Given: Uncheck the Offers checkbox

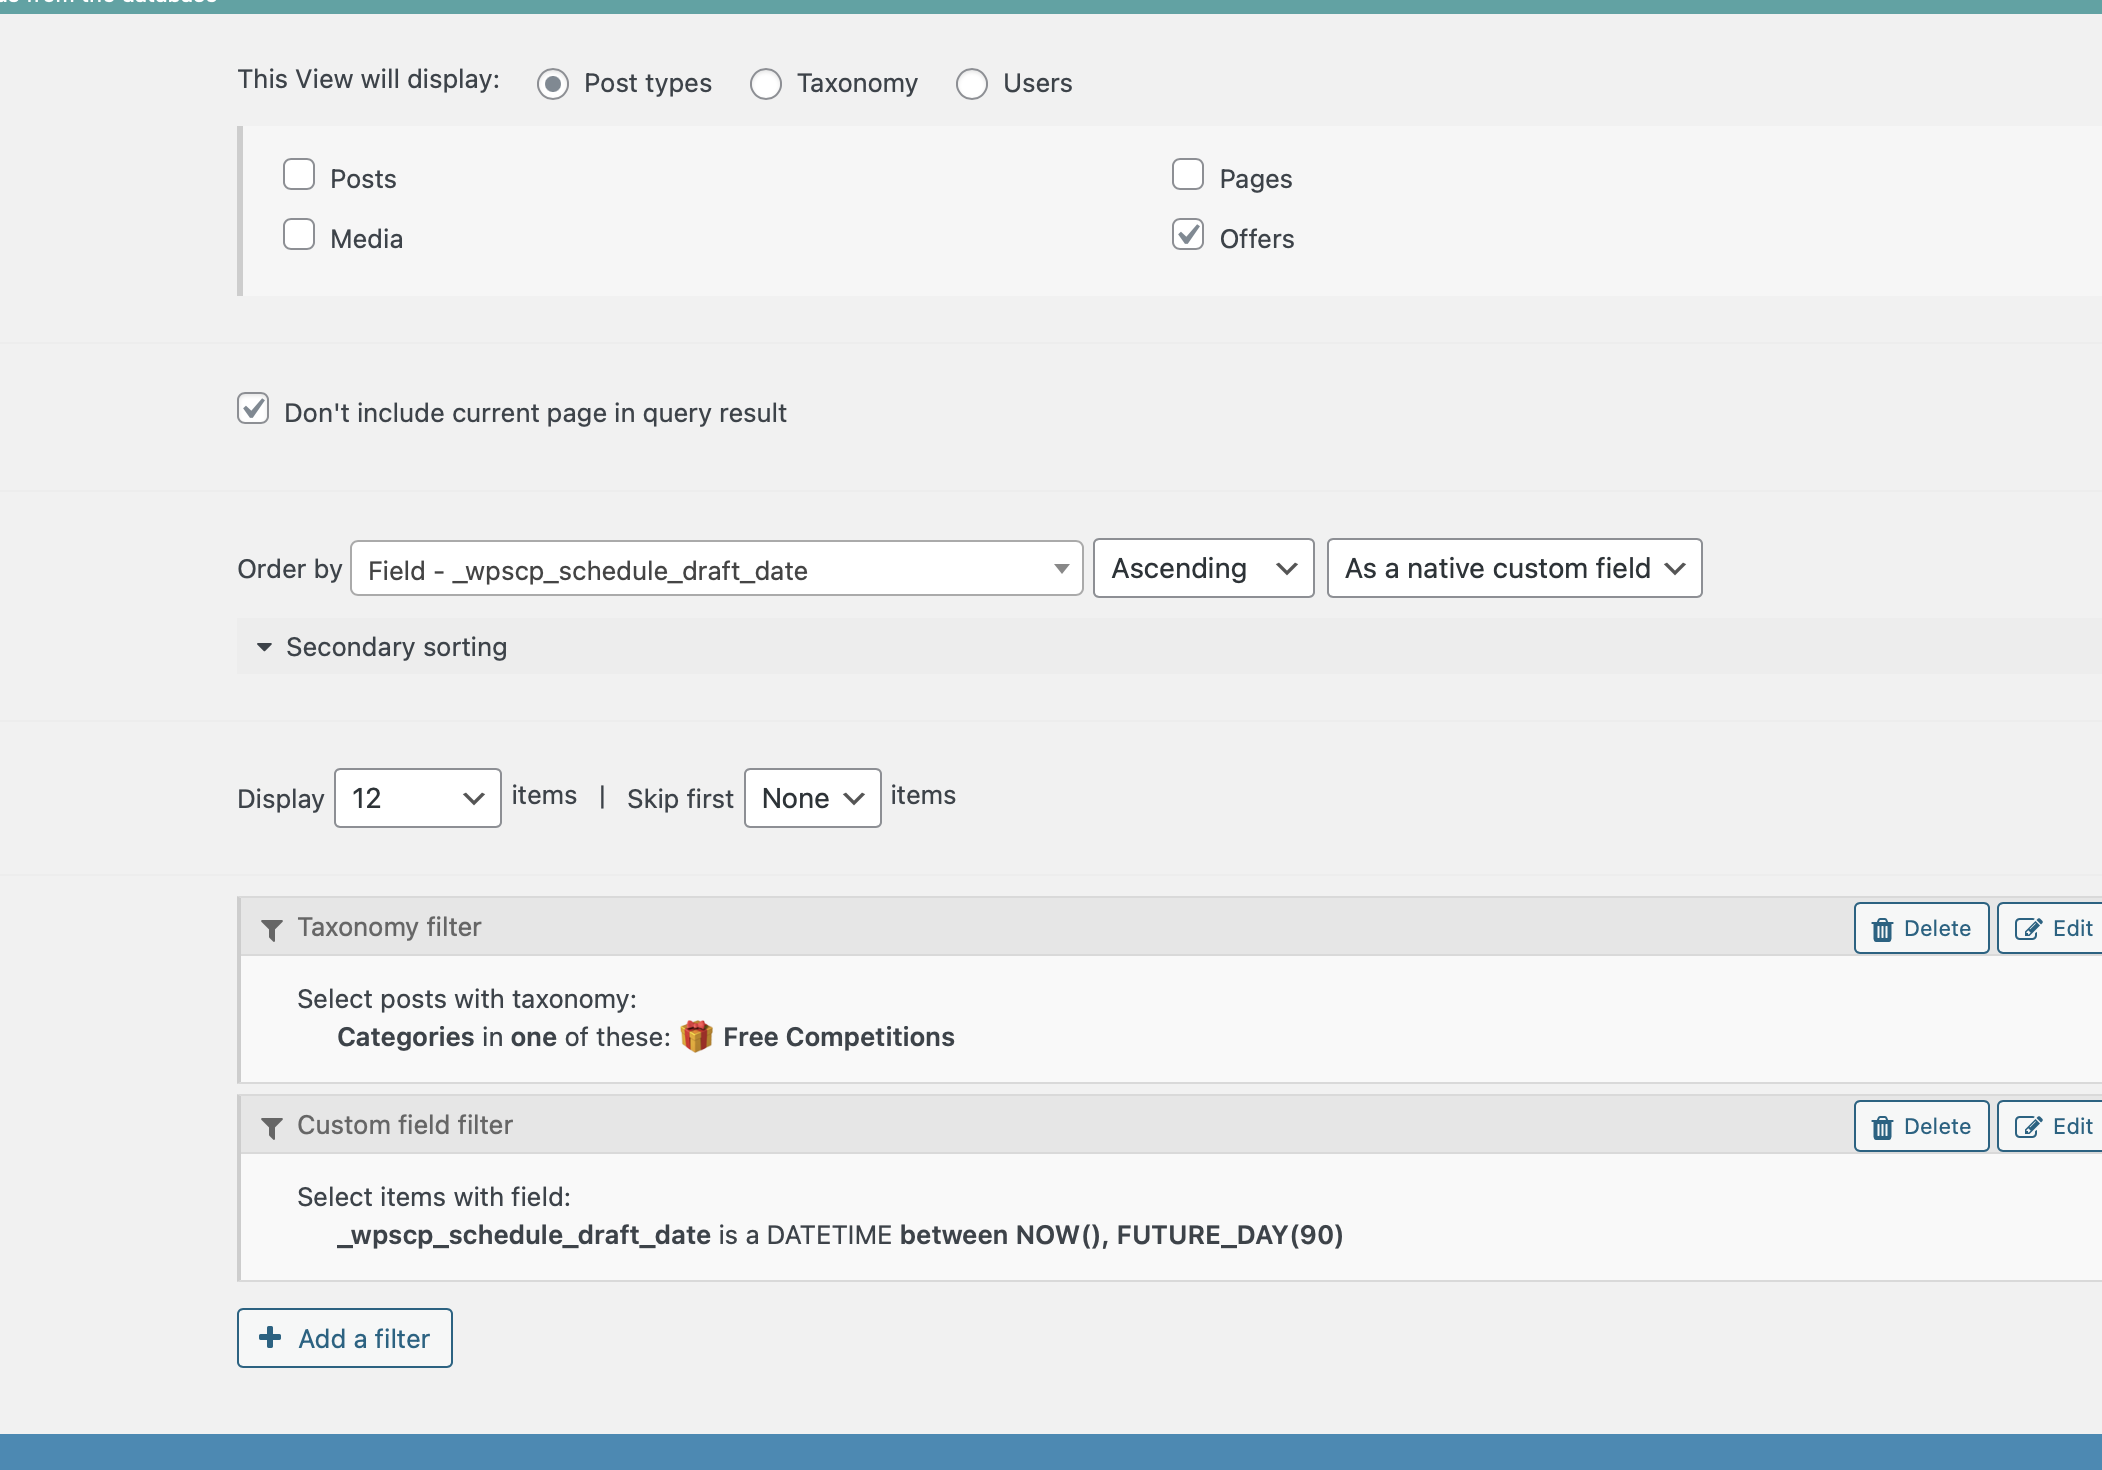Looking at the screenshot, I should (1188, 234).
